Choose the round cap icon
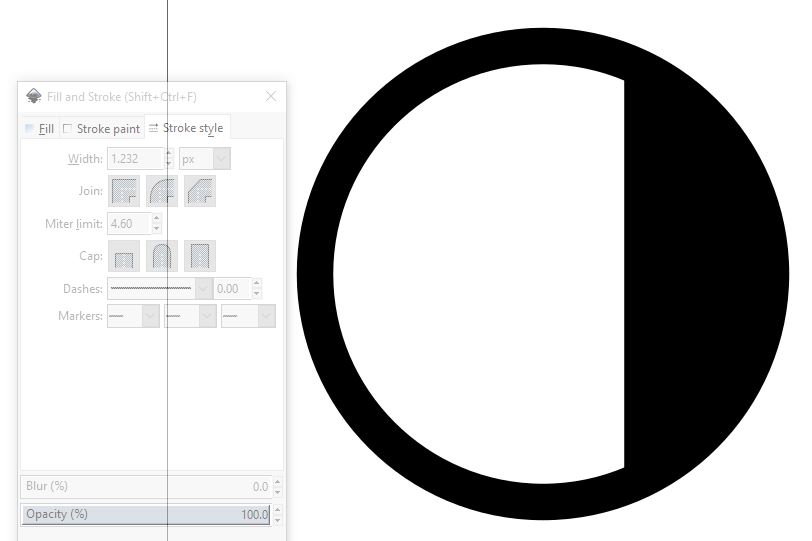The width and height of the screenshot is (812, 541). click(x=162, y=256)
